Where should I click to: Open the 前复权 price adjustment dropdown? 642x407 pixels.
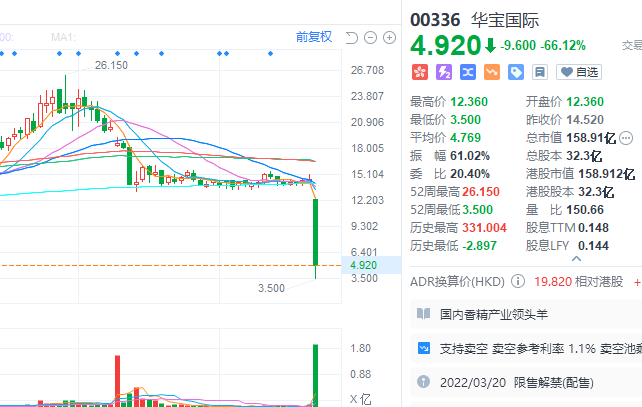click(x=313, y=37)
